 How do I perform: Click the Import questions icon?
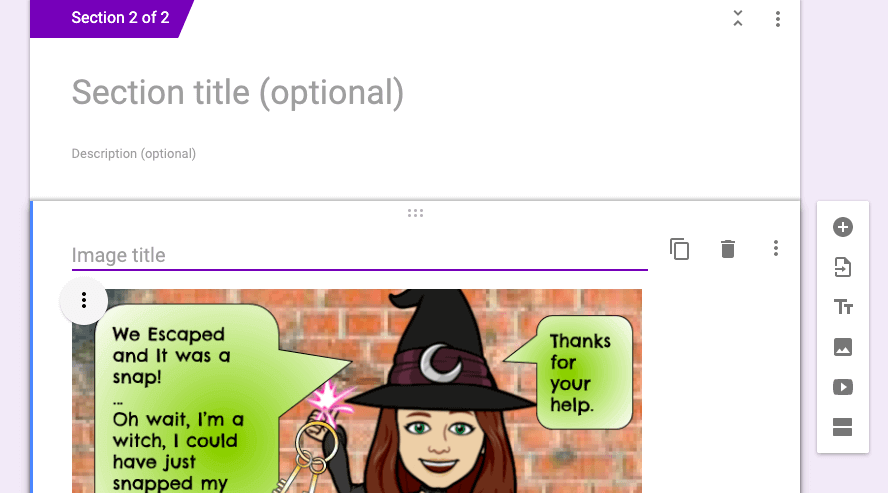pos(843,267)
